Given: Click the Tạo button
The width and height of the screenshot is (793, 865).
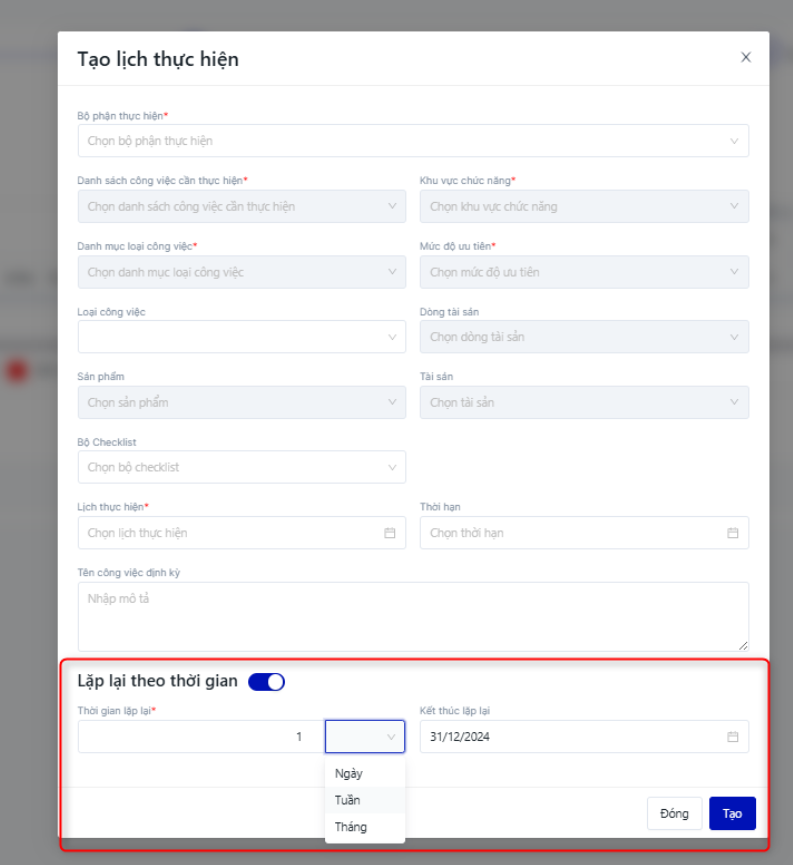Looking at the screenshot, I should [x=732, y=814].
